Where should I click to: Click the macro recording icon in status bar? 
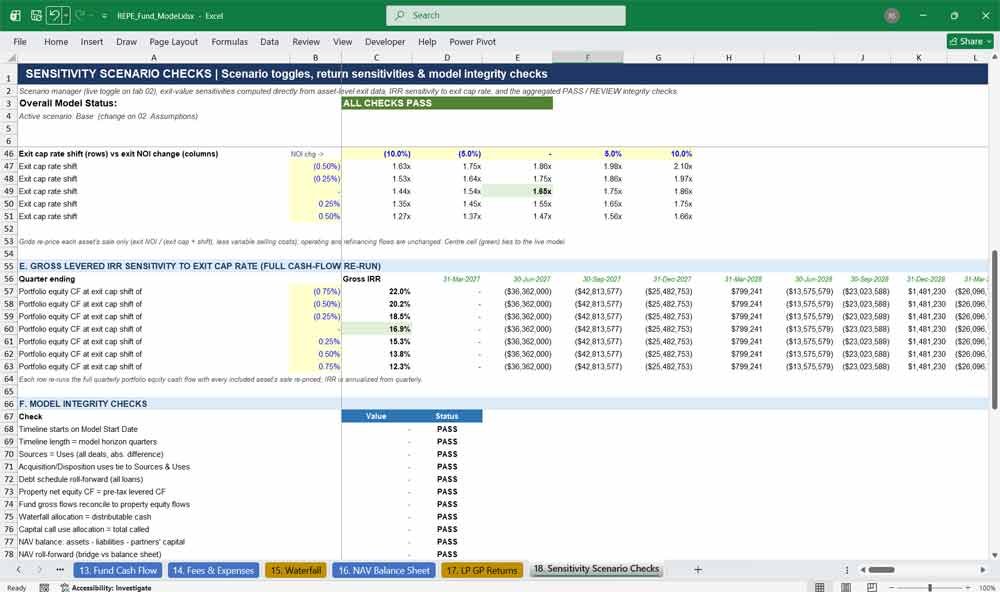click(x=44, y=588)
